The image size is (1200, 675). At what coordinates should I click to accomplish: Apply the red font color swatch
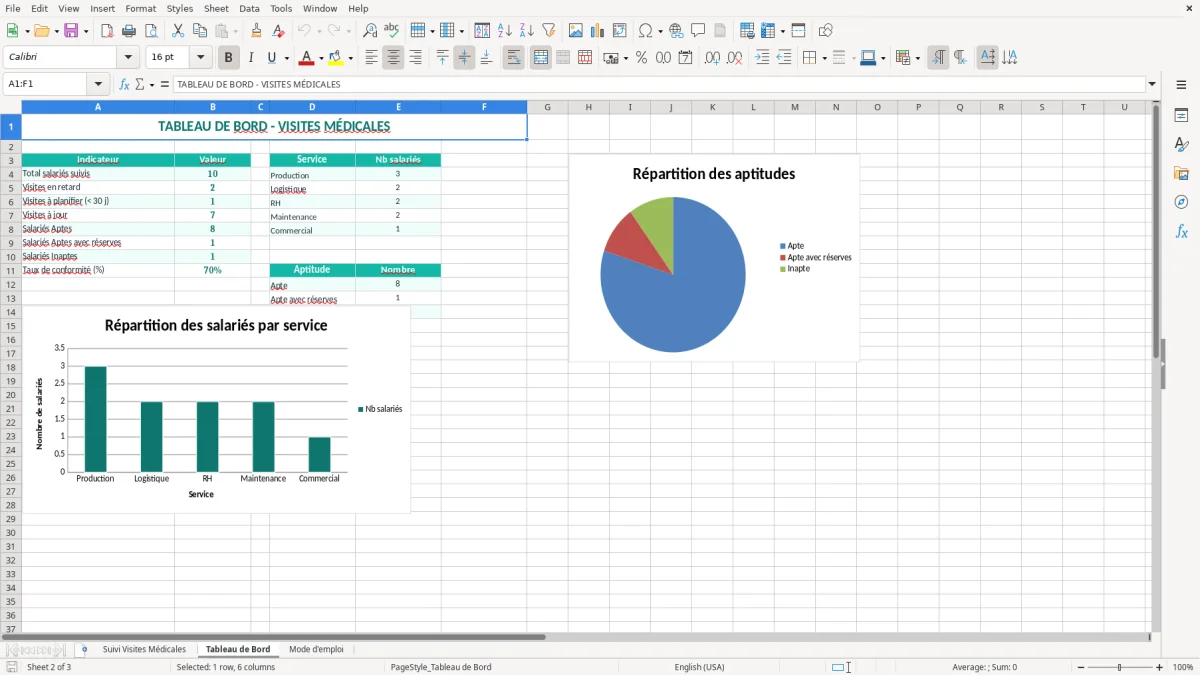[307, 58]
